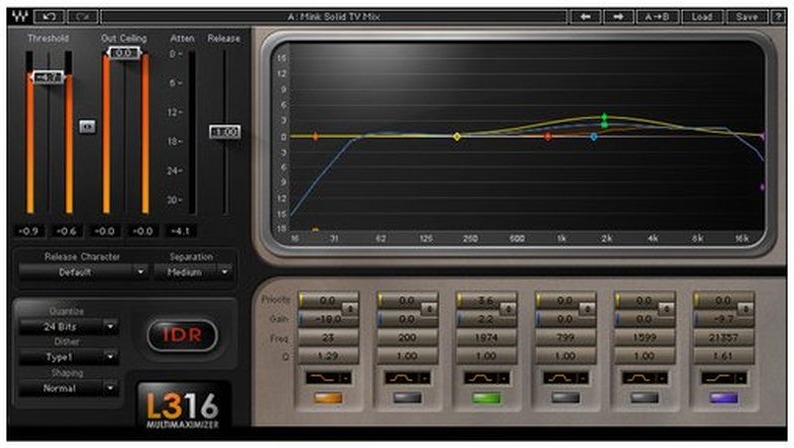Screen dimensions: 794x448
Task: Click the A→B copy button
Action: click(657, 17)
